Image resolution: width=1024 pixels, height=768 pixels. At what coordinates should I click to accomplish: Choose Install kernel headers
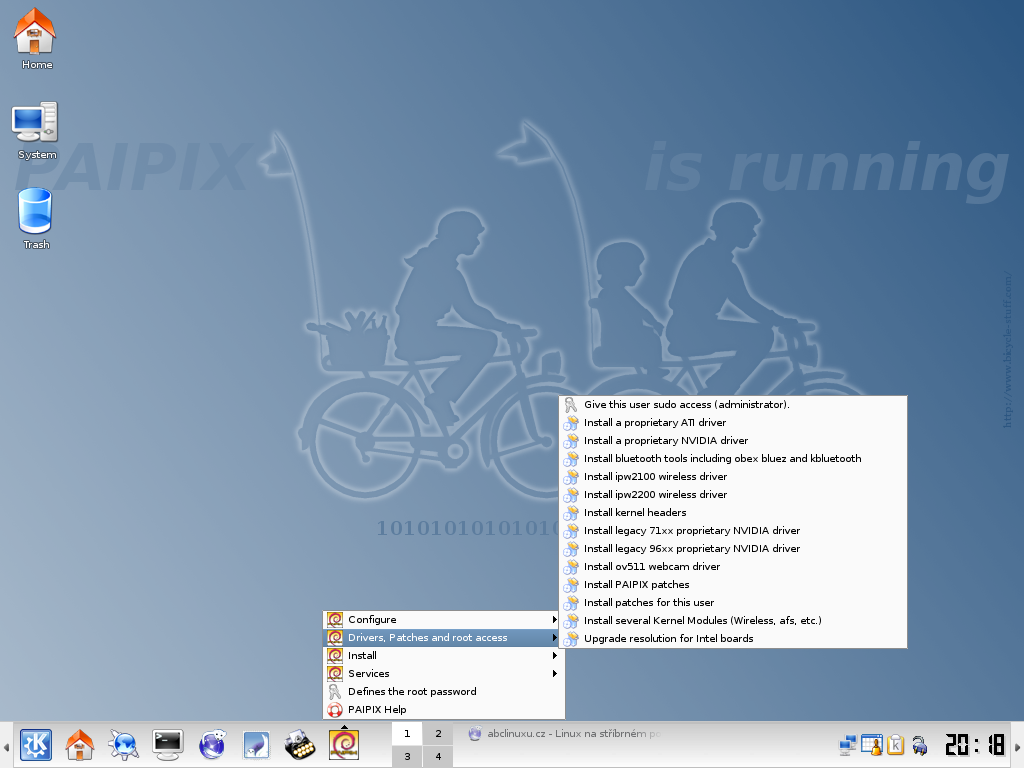click(733, 513)
